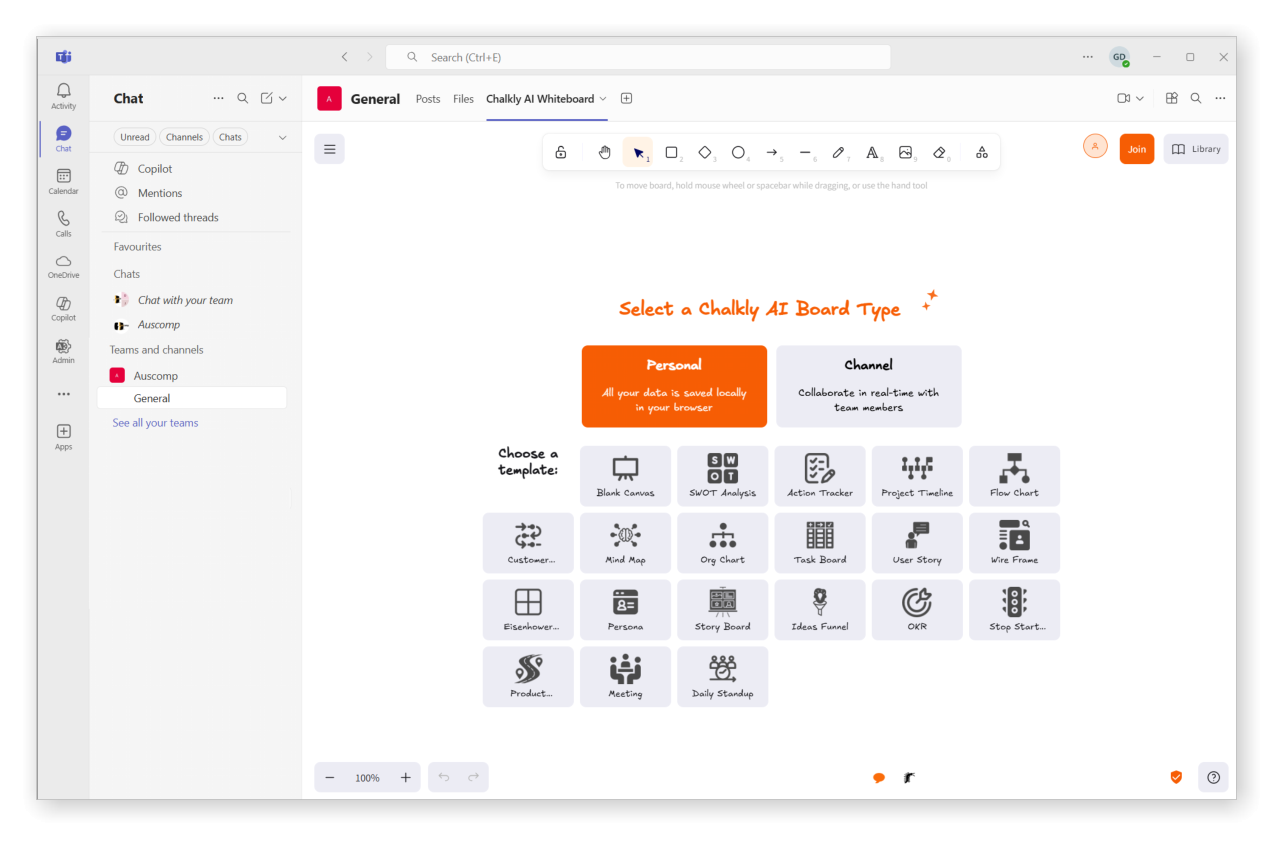Pick the Mind Map template
The width and height of the screenshot is (1283, 846).
pos(625,543)
